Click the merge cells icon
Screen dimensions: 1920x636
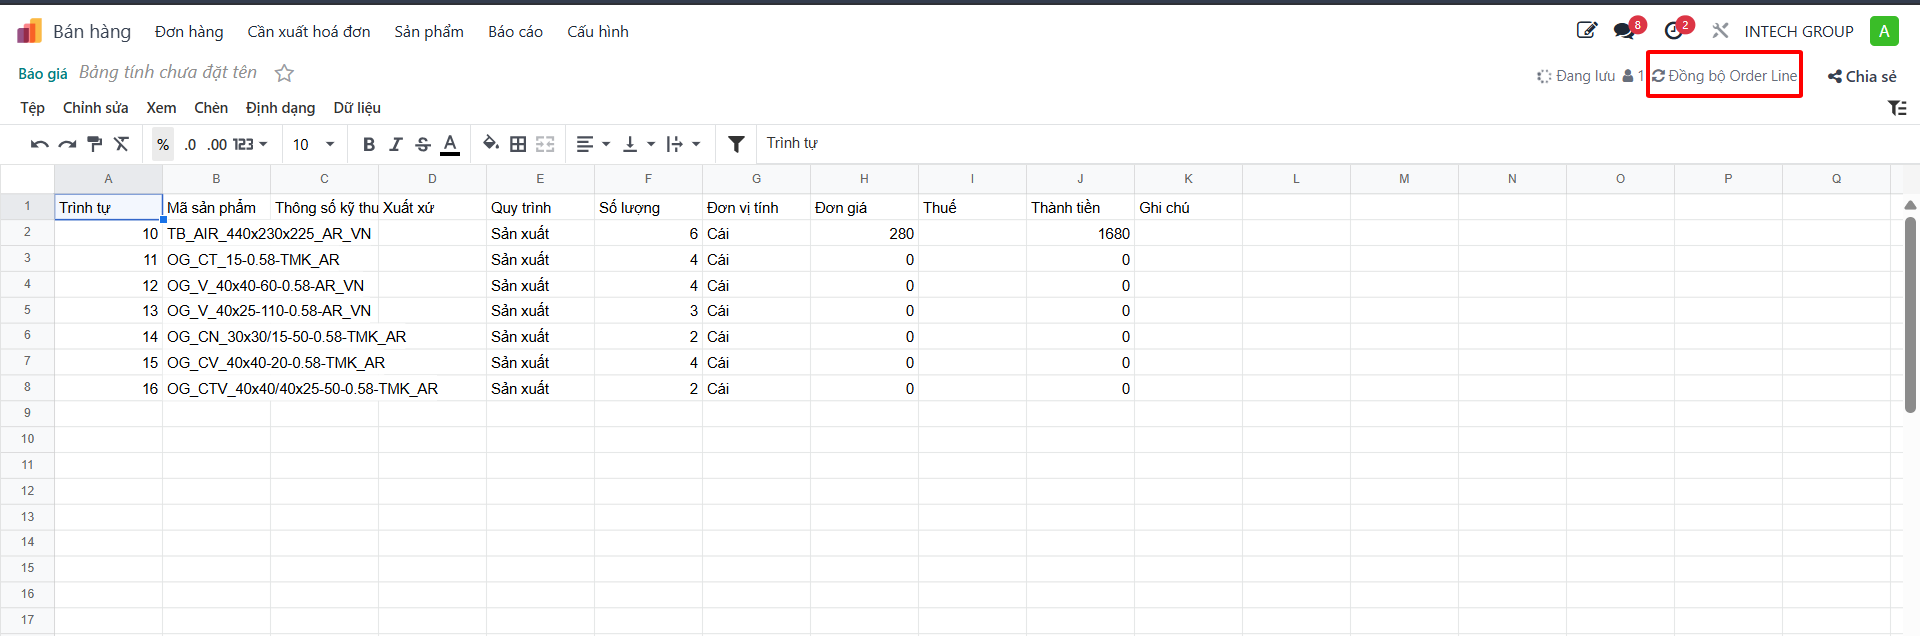point(545,144)
